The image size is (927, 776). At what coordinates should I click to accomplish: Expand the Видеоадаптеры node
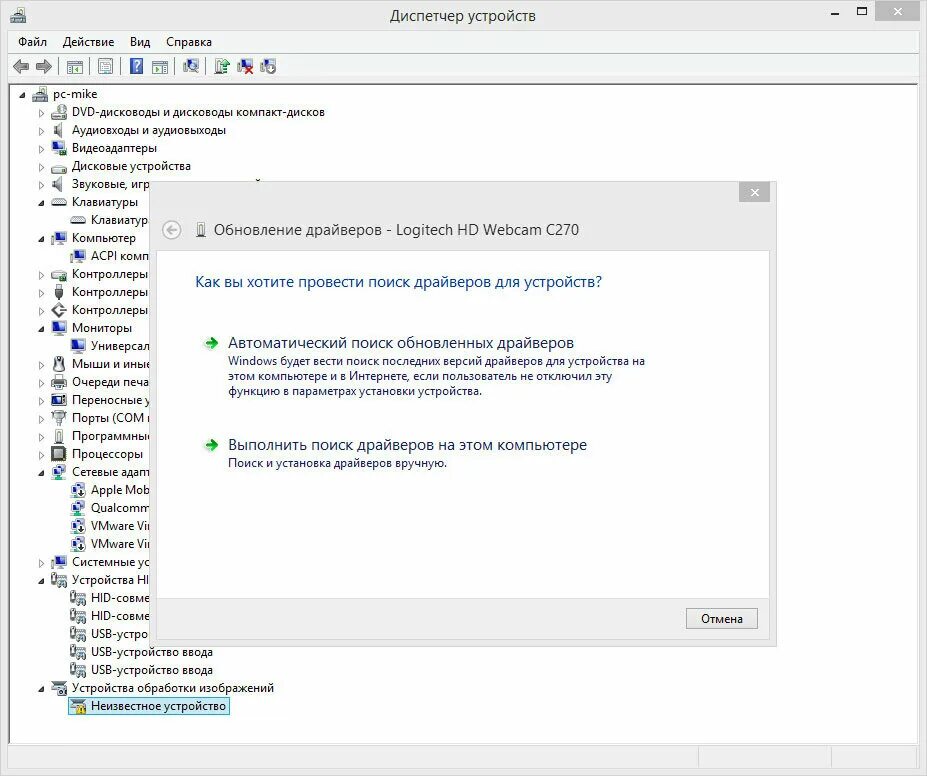coord(41,149)
